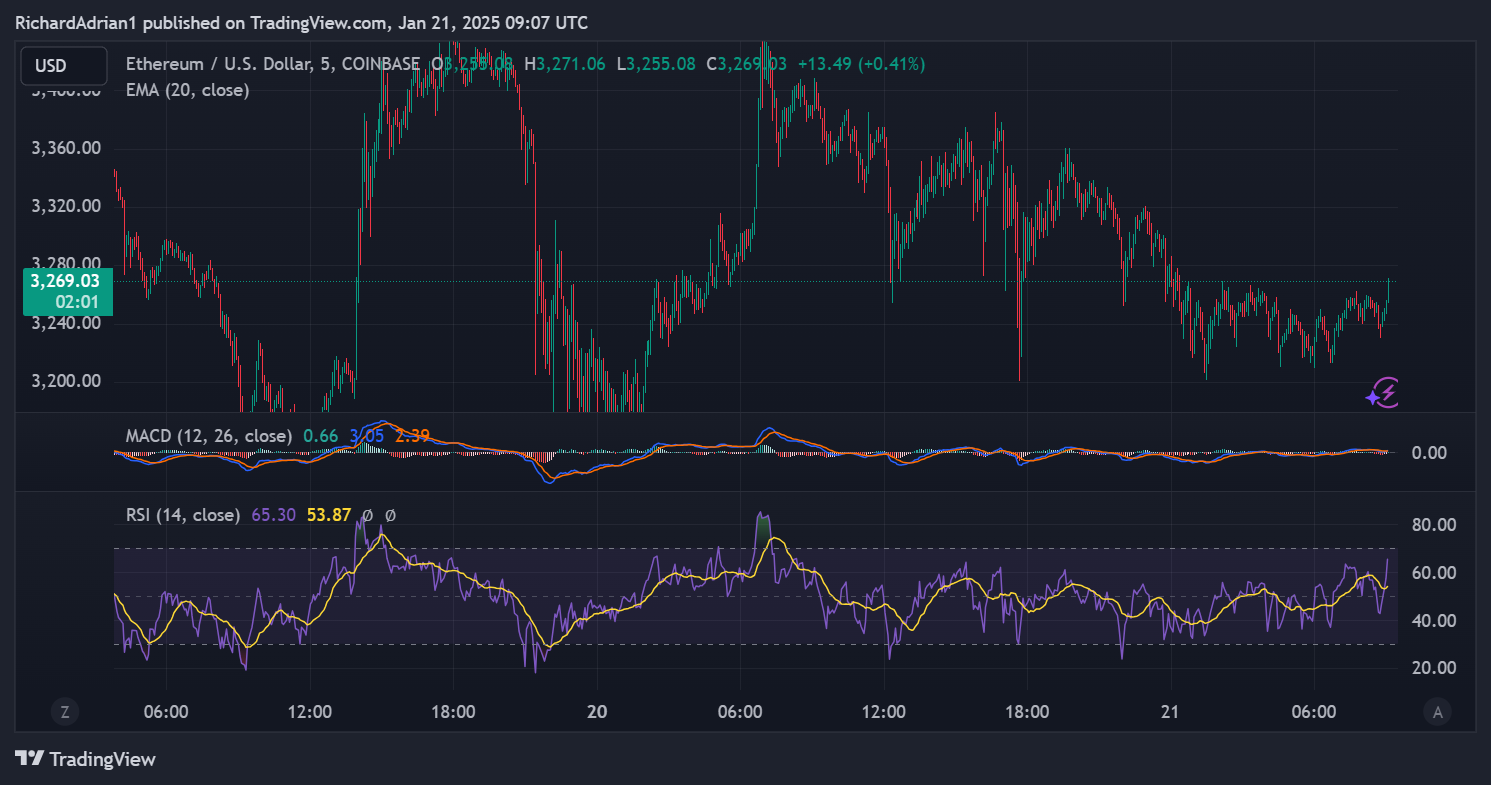Select the MACD (12, 26, close) indicator label

point(209,436)
